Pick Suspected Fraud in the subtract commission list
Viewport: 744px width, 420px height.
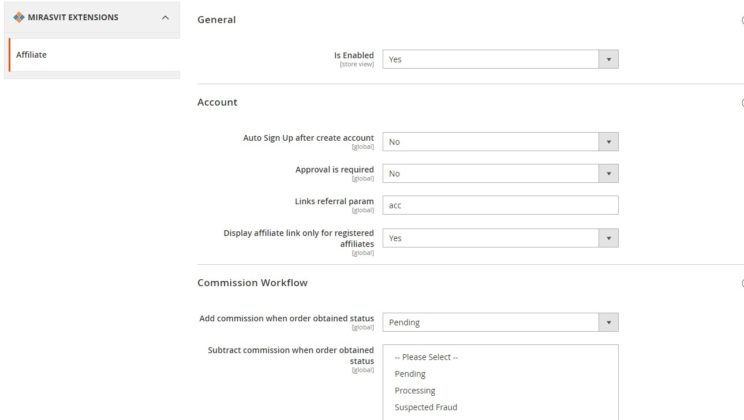[x=427, y=408]
